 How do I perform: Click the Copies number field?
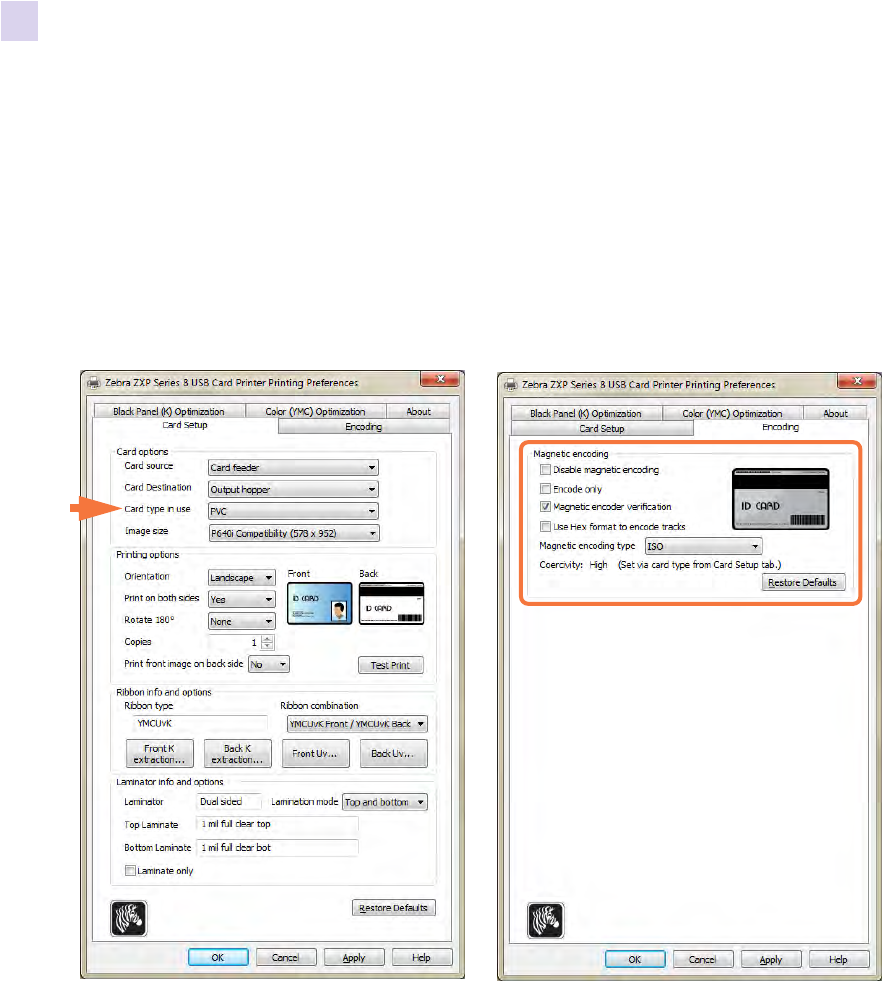click(235, 643)
